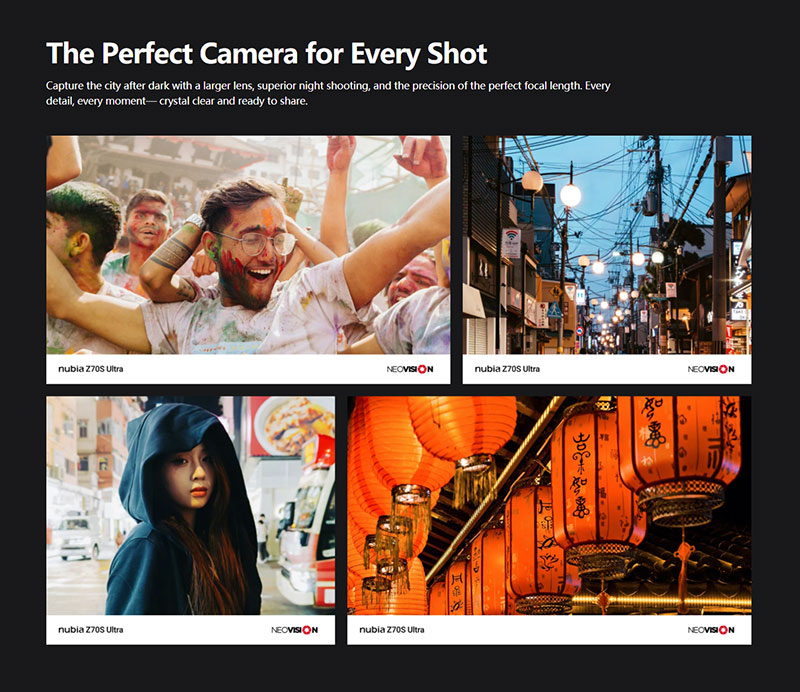Image resolution: width=800 pixels, height=692 pixels.
Task: Click "The Perfect Camera for Every Shot" heading
Action: point(267,53)
